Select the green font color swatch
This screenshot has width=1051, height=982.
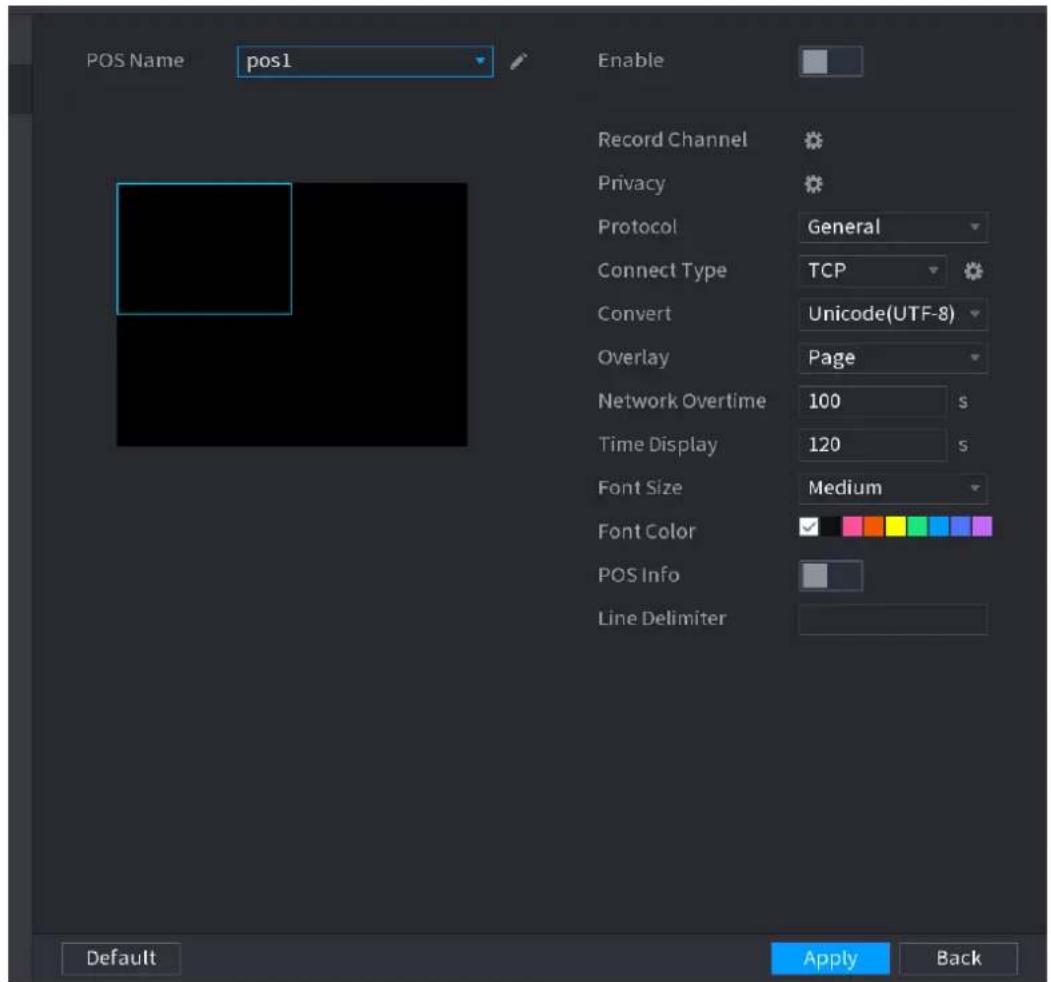(x=917, y=527)
